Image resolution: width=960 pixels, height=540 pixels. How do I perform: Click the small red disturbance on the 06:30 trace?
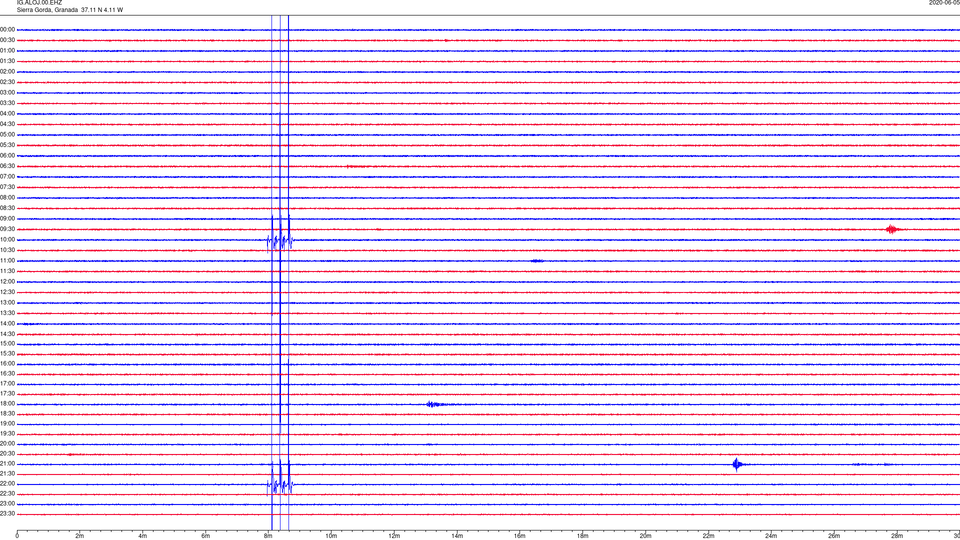(358, 166)
